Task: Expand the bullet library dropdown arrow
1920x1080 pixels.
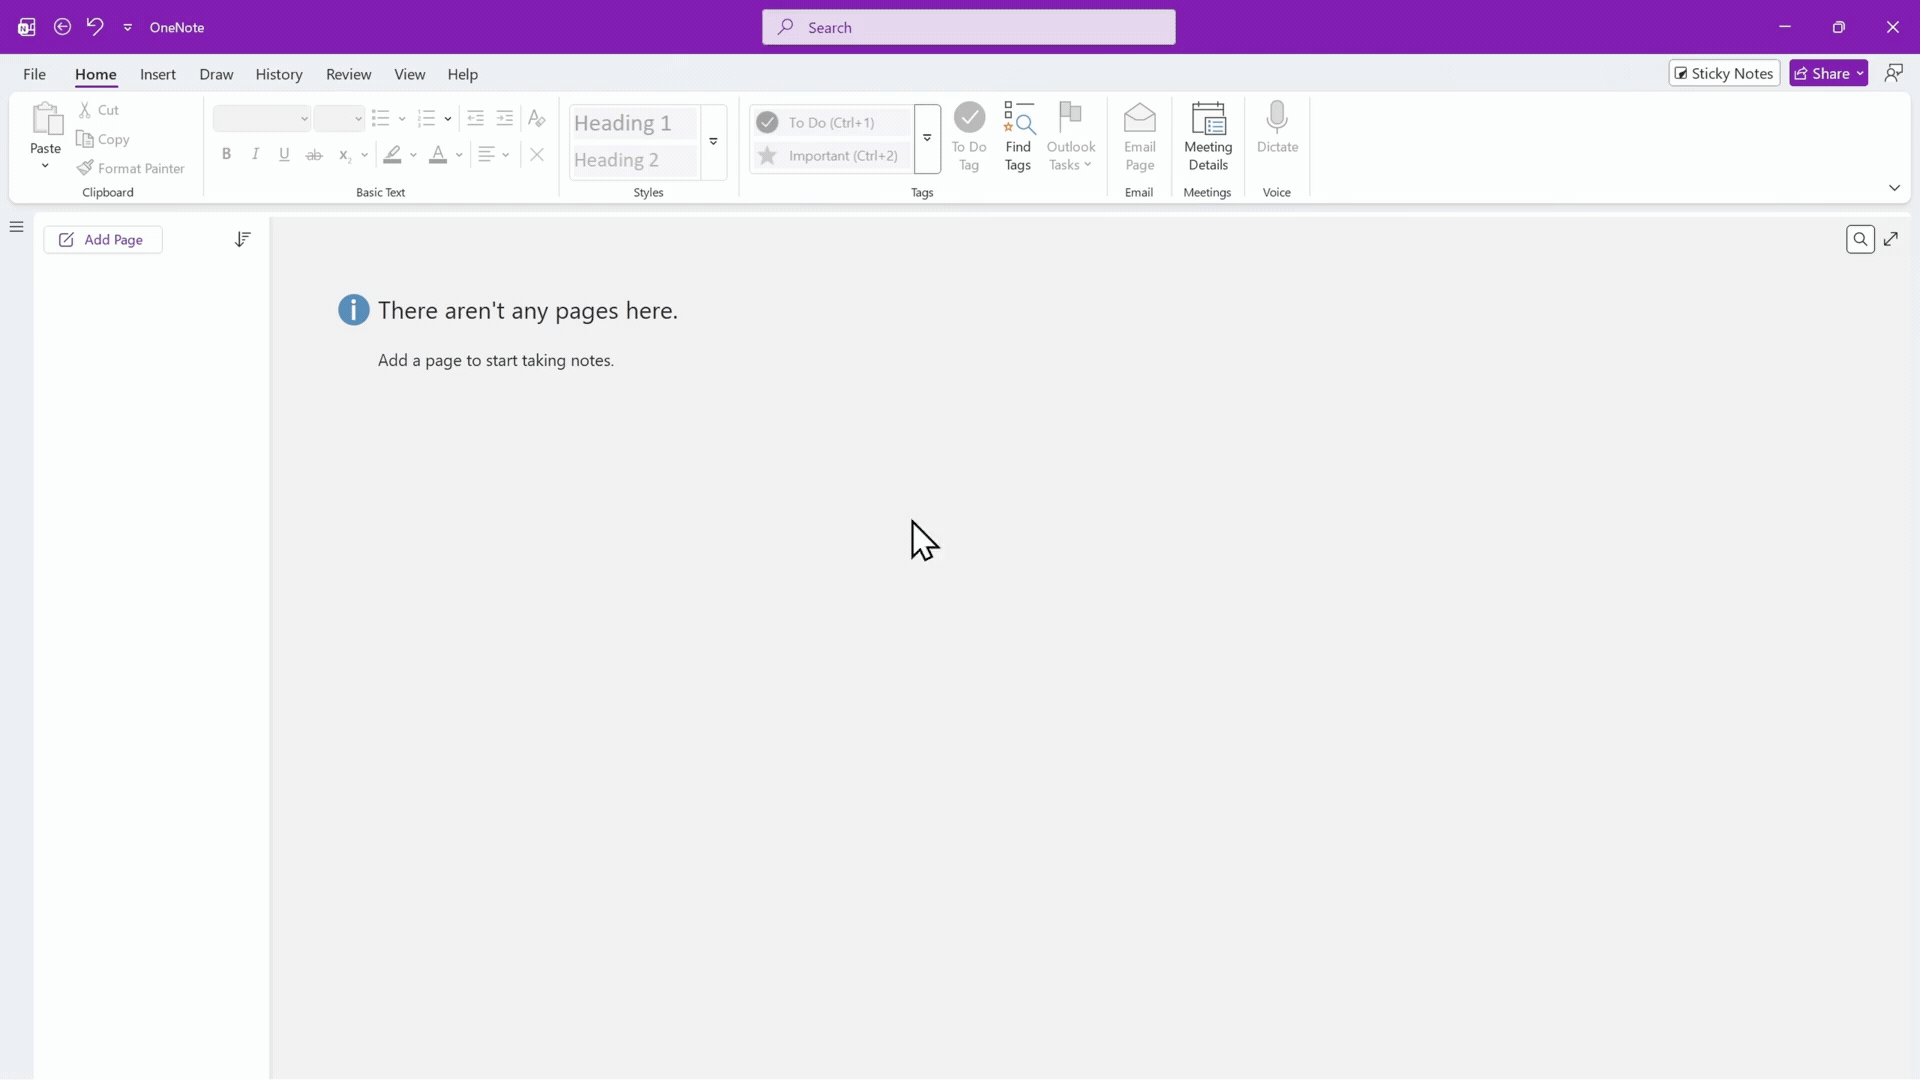Action: pyautogui.click(x=402, y=119)
